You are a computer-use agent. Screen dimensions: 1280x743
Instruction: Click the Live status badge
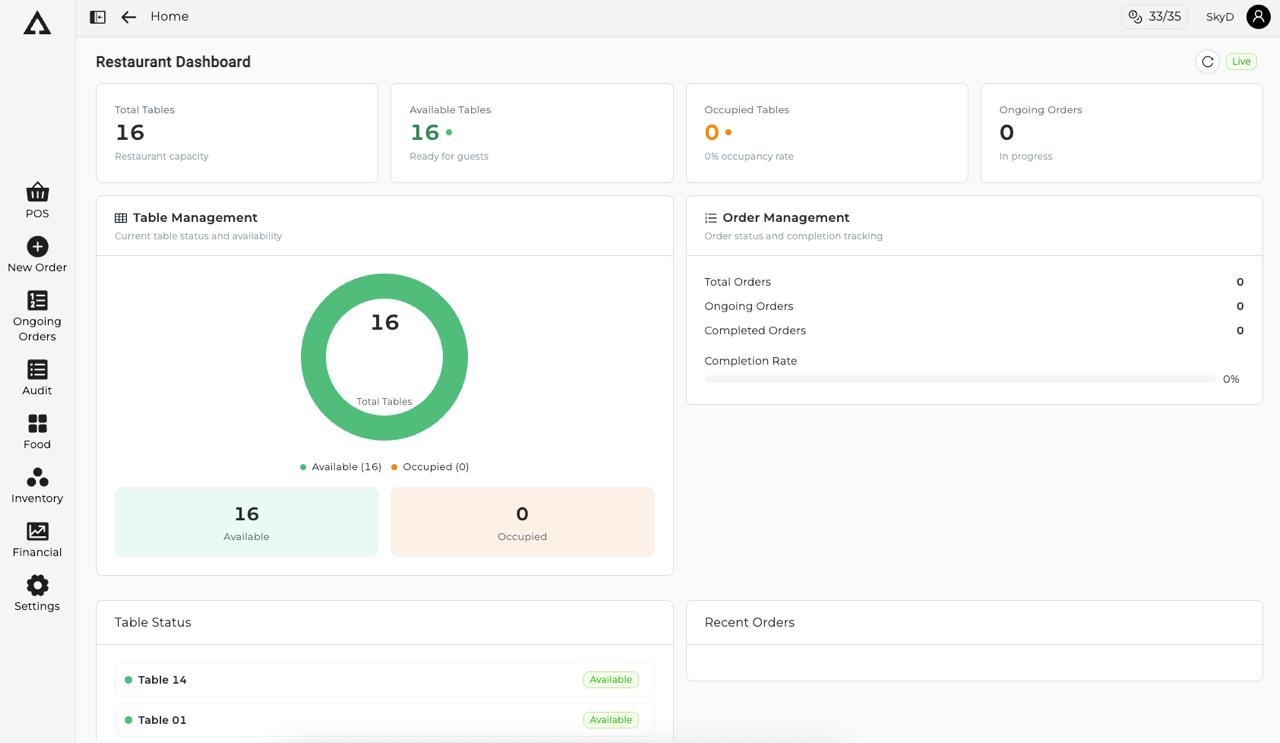(x=1241, y=62)
